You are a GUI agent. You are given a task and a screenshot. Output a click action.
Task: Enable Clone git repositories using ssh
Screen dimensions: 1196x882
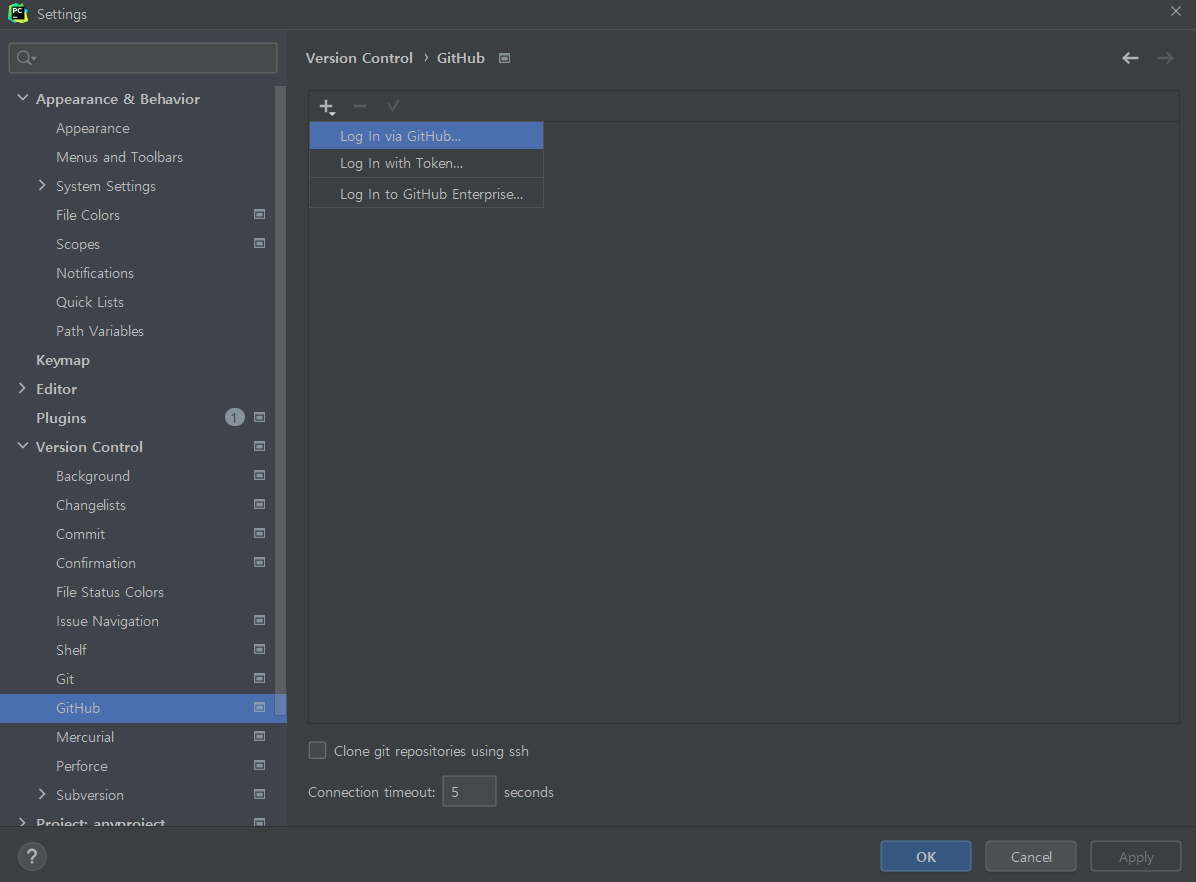(317, 750)
